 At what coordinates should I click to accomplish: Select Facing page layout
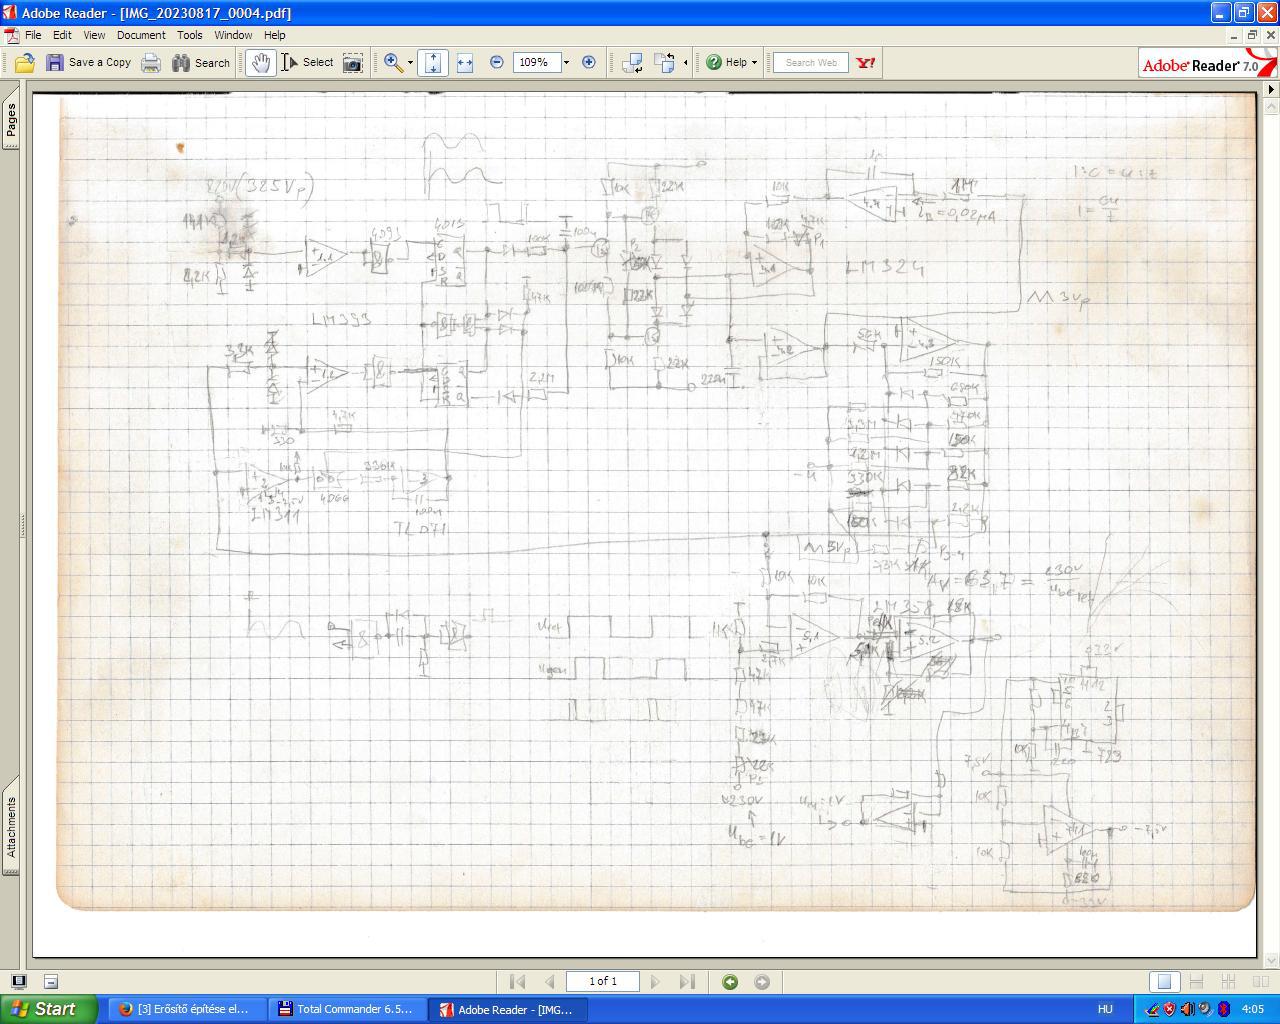[x=1261, y=982]
